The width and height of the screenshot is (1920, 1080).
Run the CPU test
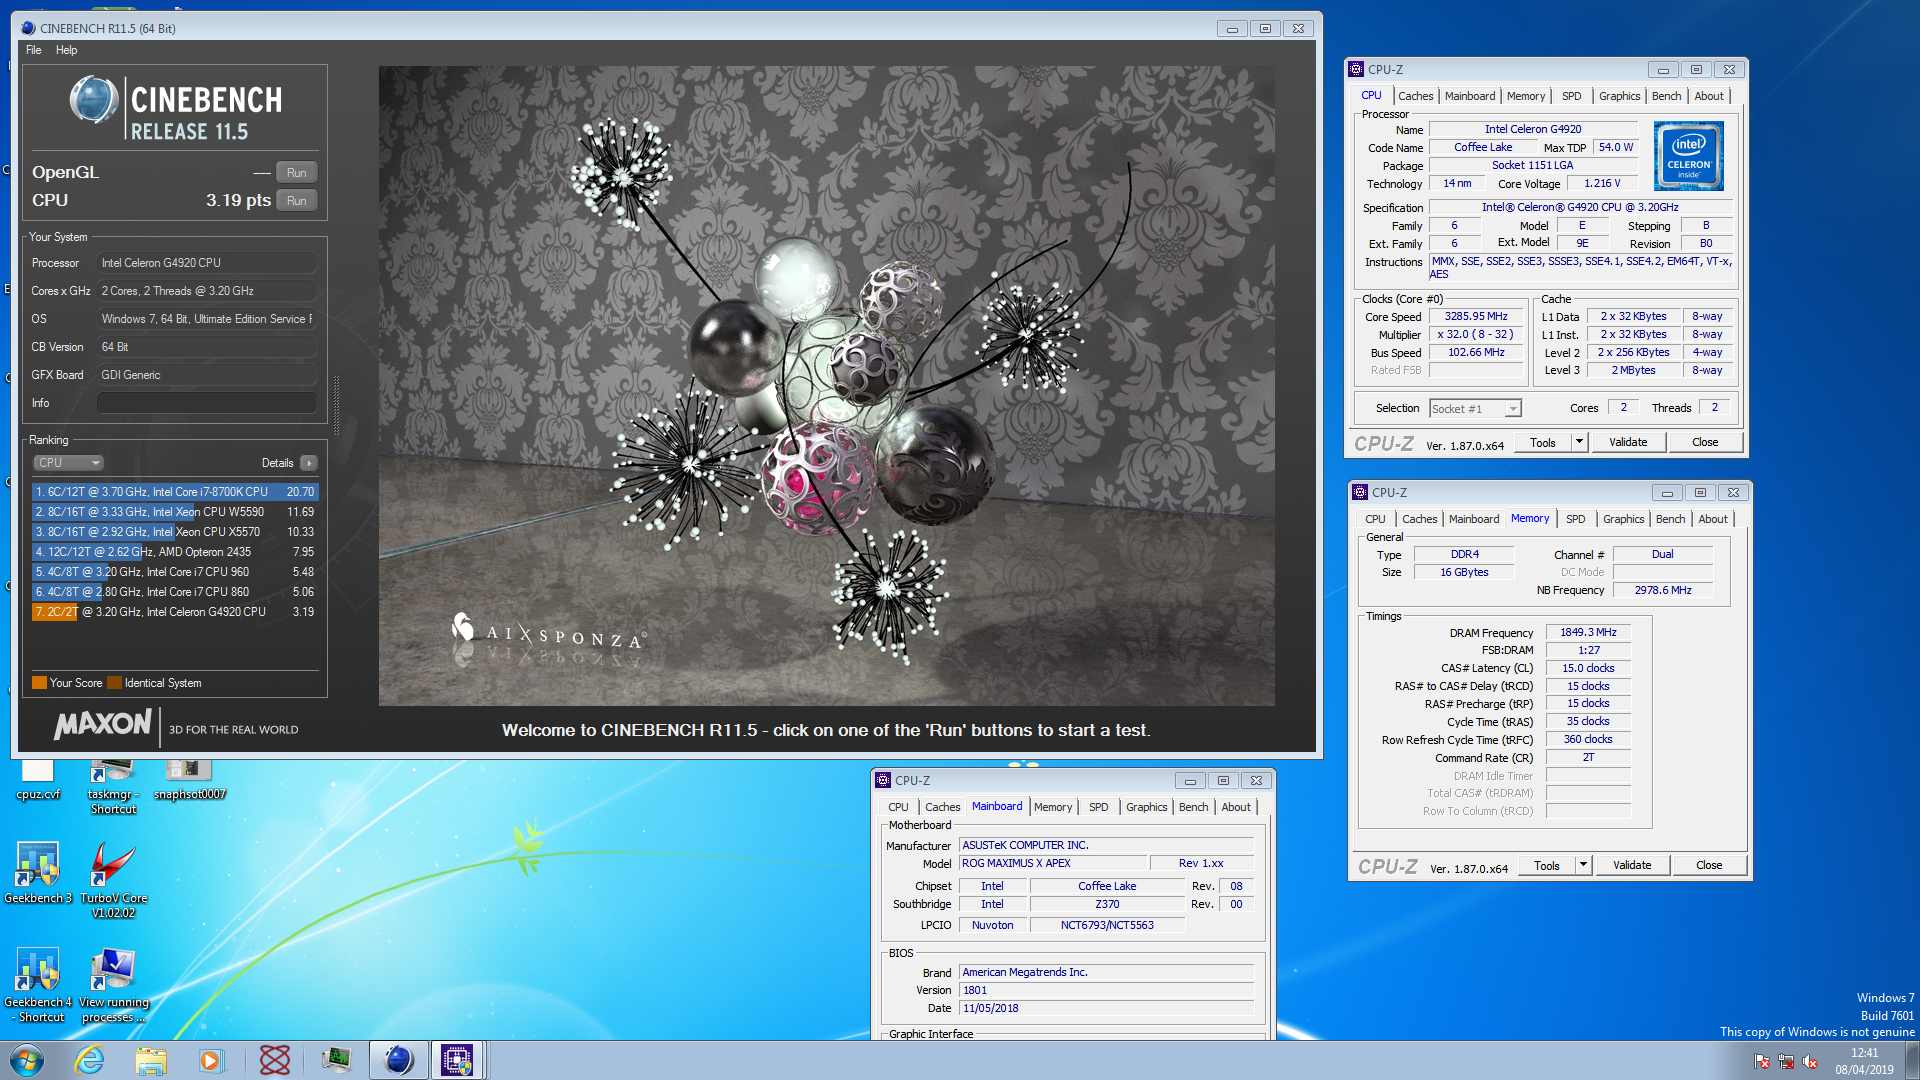point(297,200)
